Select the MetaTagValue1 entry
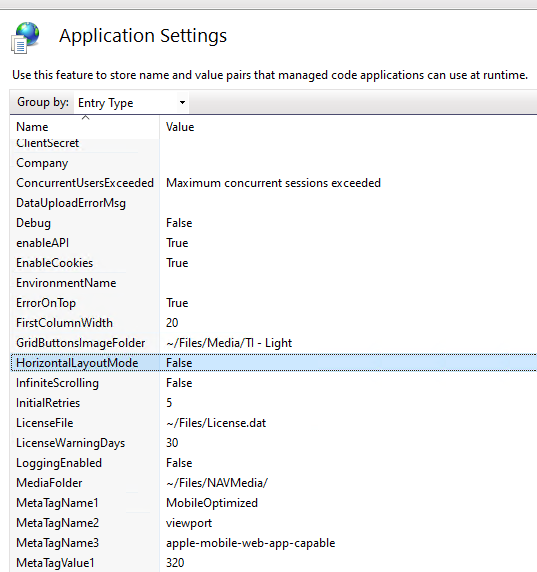The image size is (537, 572). tap(55, 563)
